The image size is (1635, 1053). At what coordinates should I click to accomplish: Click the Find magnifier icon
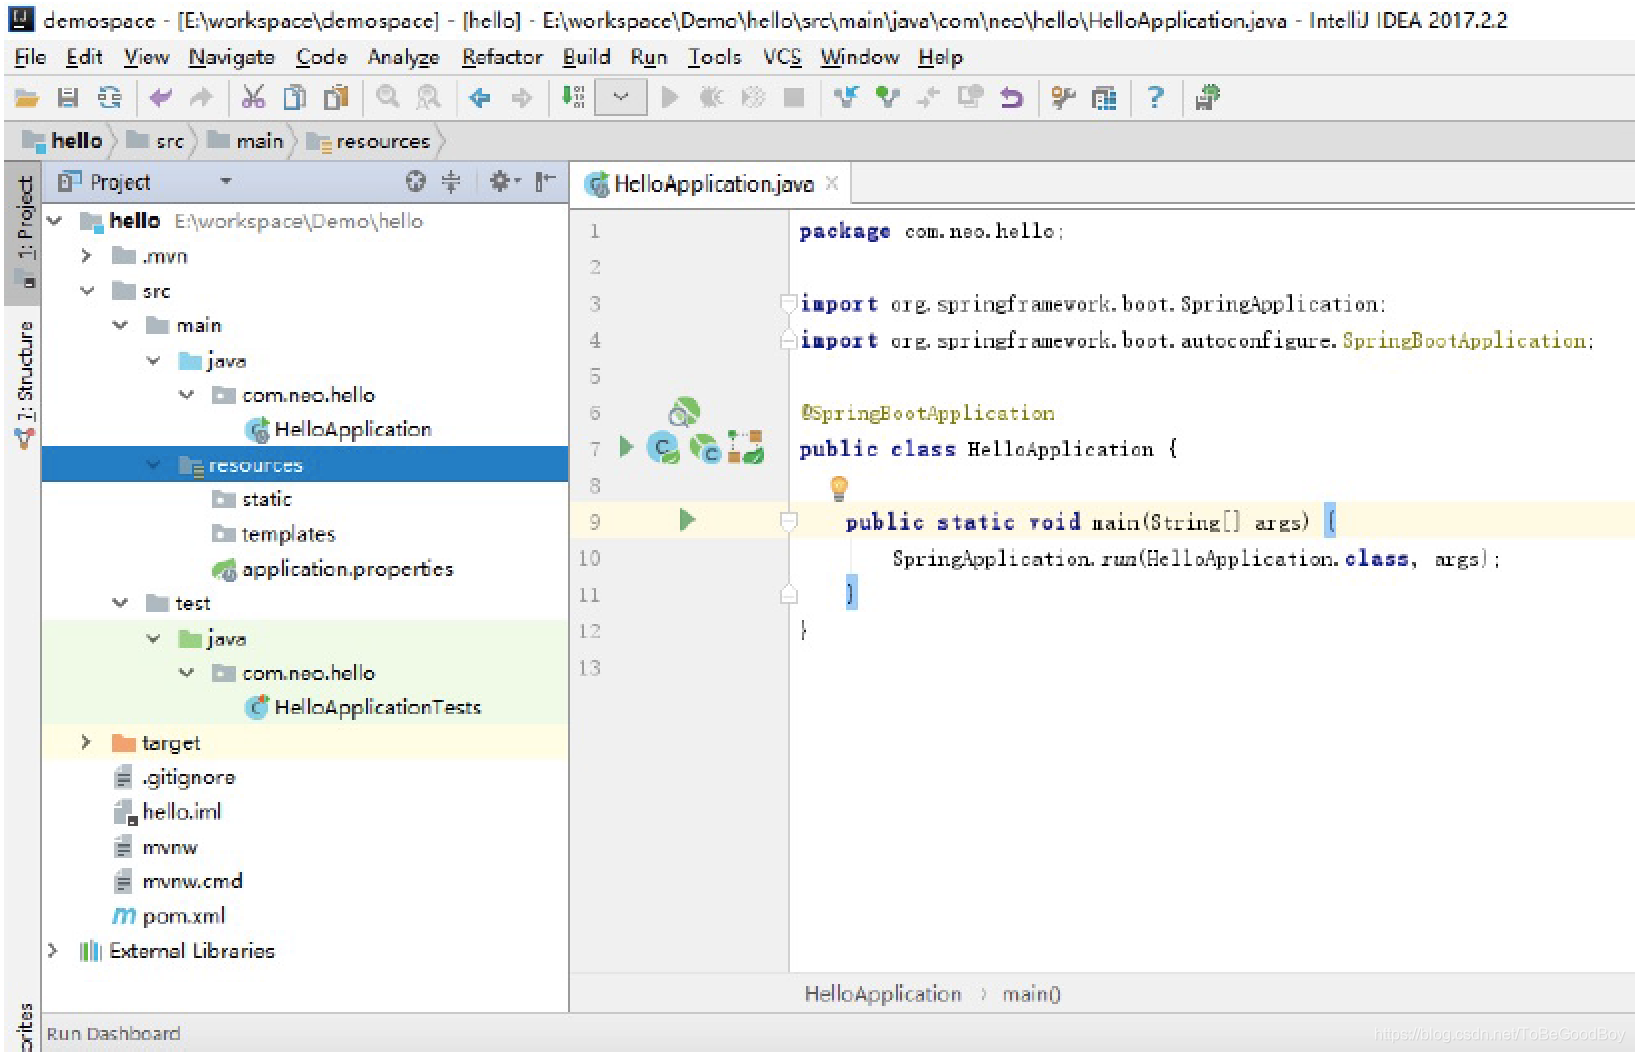387,98
